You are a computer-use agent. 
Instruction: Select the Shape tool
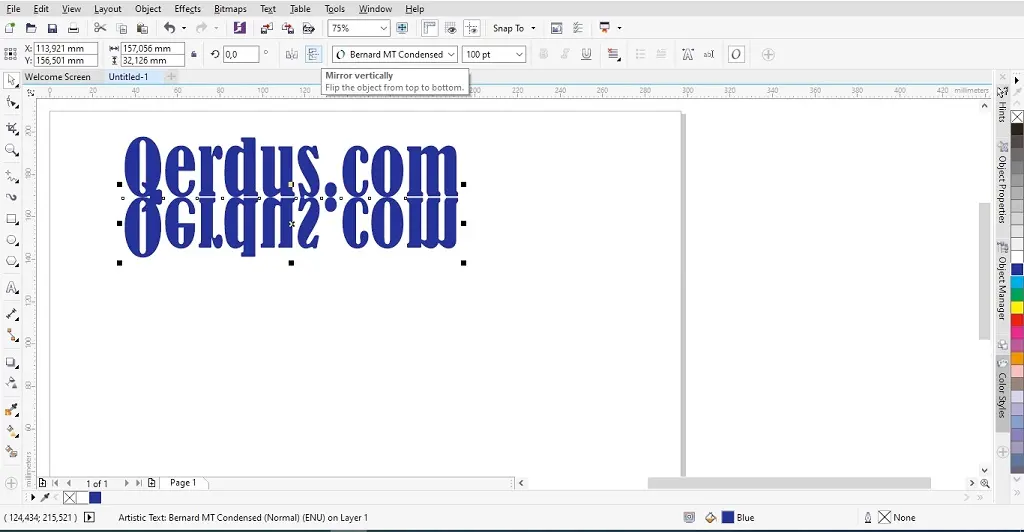11,102
